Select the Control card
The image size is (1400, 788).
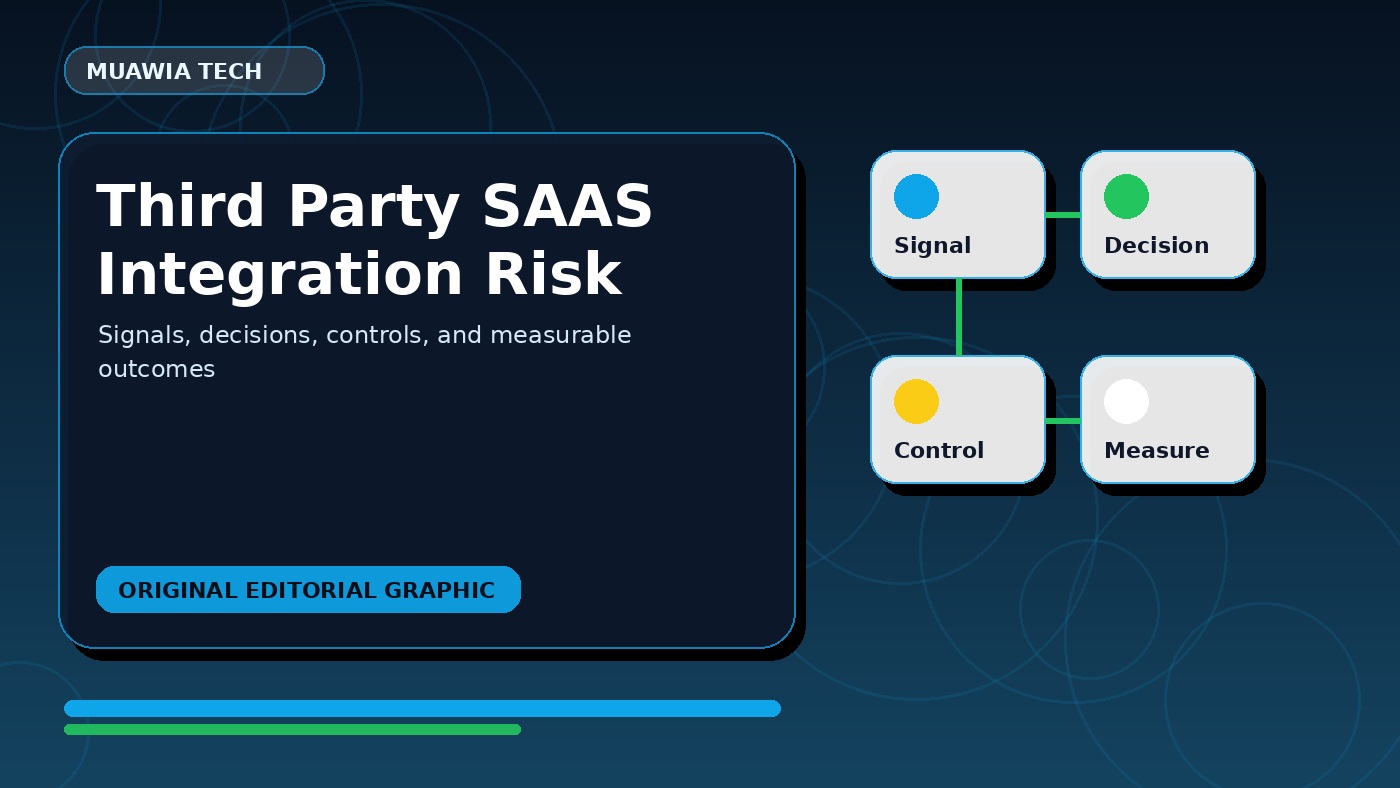click(x=958, y=420)
